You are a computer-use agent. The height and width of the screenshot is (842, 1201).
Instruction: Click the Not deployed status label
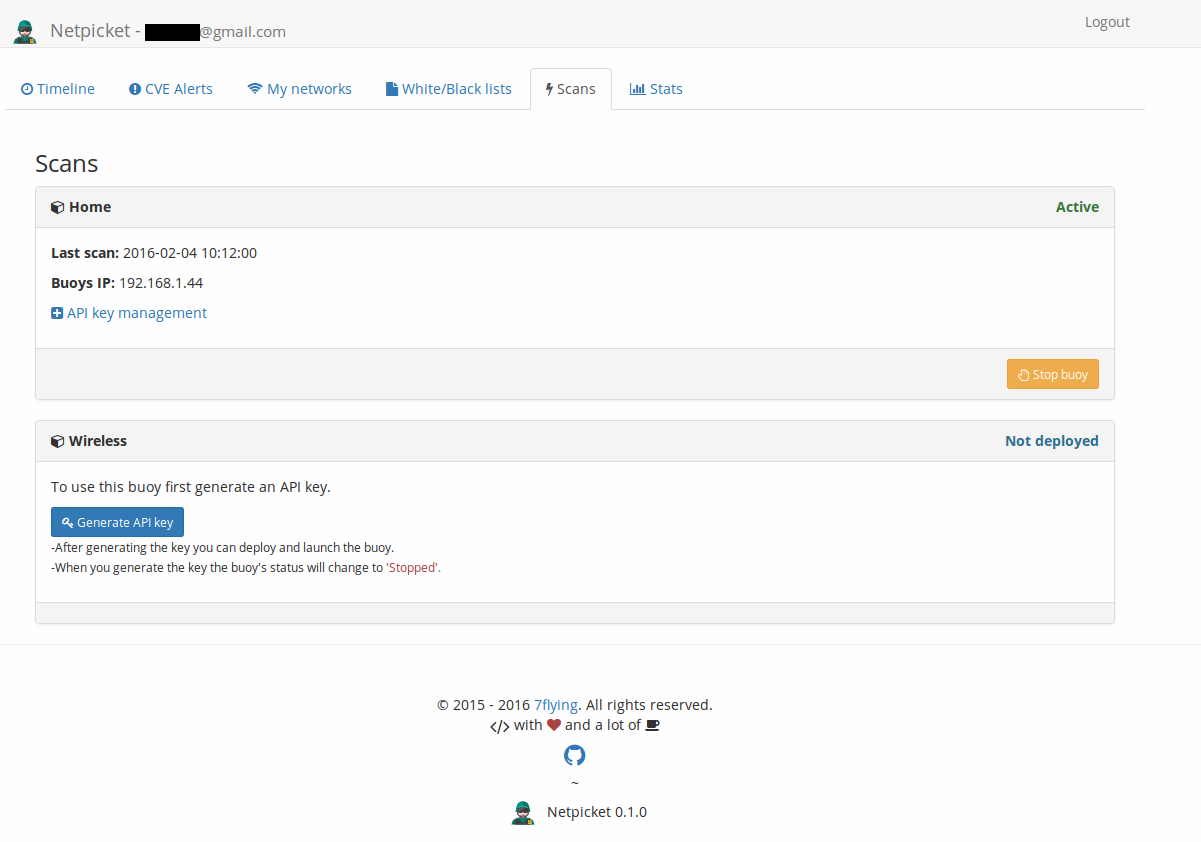pyautogui.click(x=1052, y=441)
